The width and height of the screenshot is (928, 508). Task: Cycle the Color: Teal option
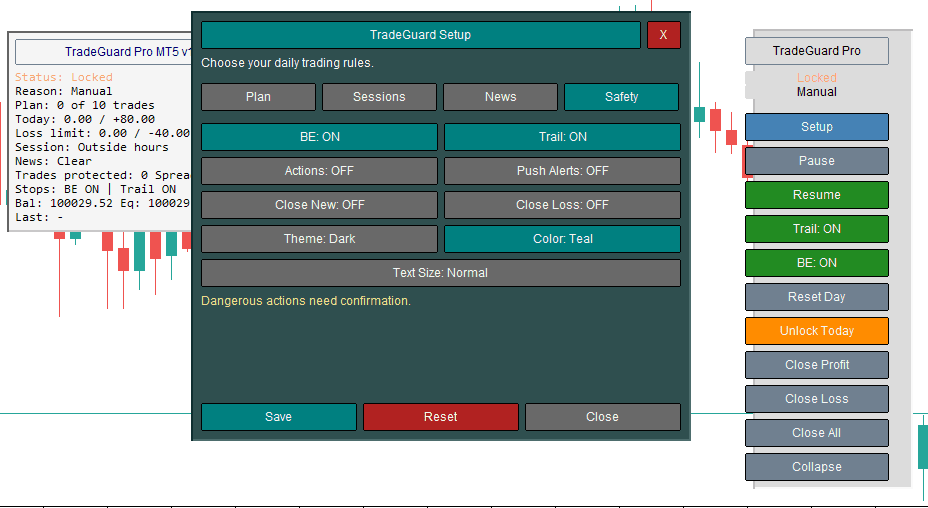(562, 239)
